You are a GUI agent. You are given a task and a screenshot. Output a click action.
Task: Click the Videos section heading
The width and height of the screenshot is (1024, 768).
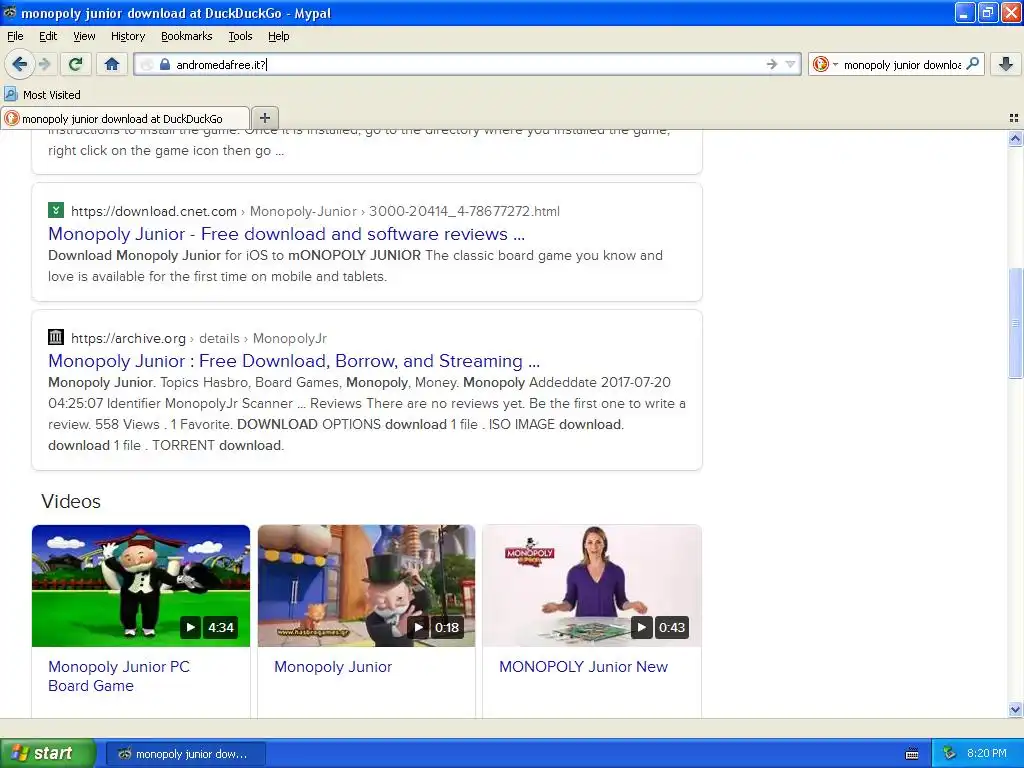coord(71,501)
